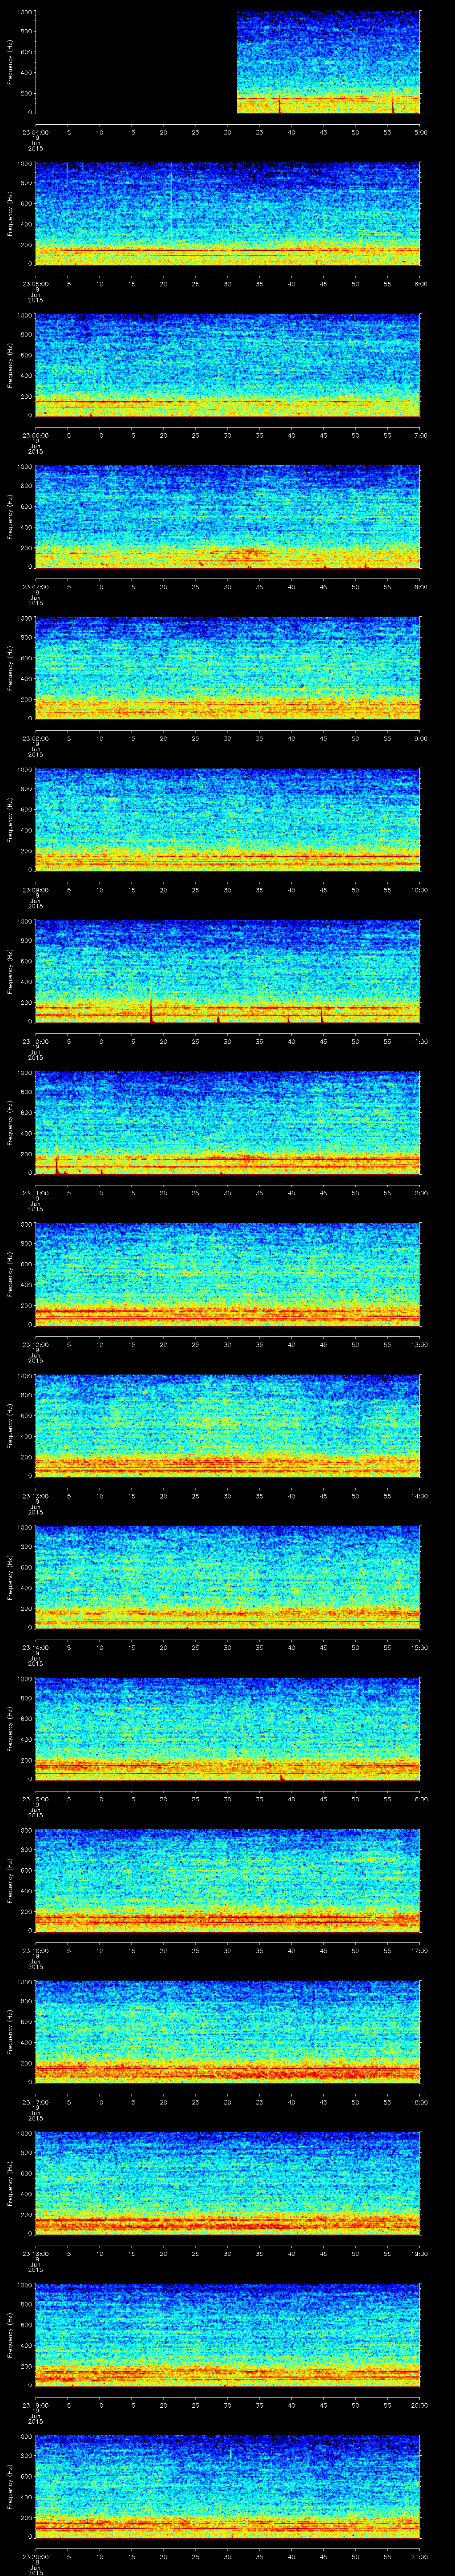Viewport: 455px width, 2576px height.
Task: Click the '7:00' end time label
Action: (420, 435)
